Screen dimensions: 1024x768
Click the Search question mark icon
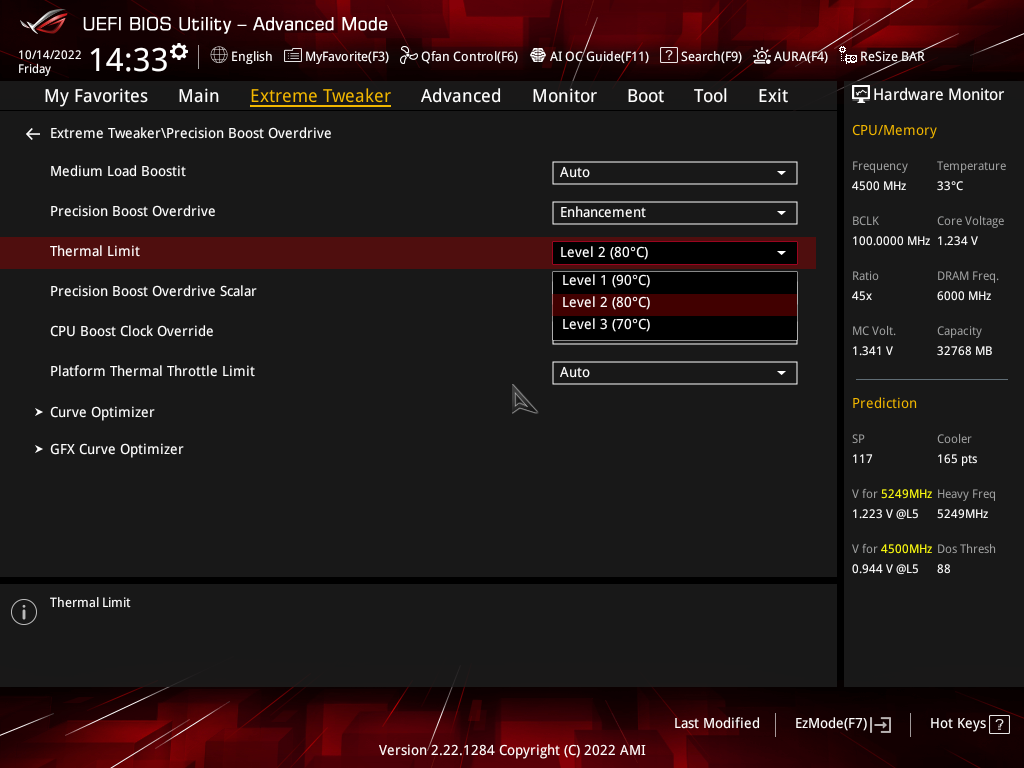tap(668, 56)
